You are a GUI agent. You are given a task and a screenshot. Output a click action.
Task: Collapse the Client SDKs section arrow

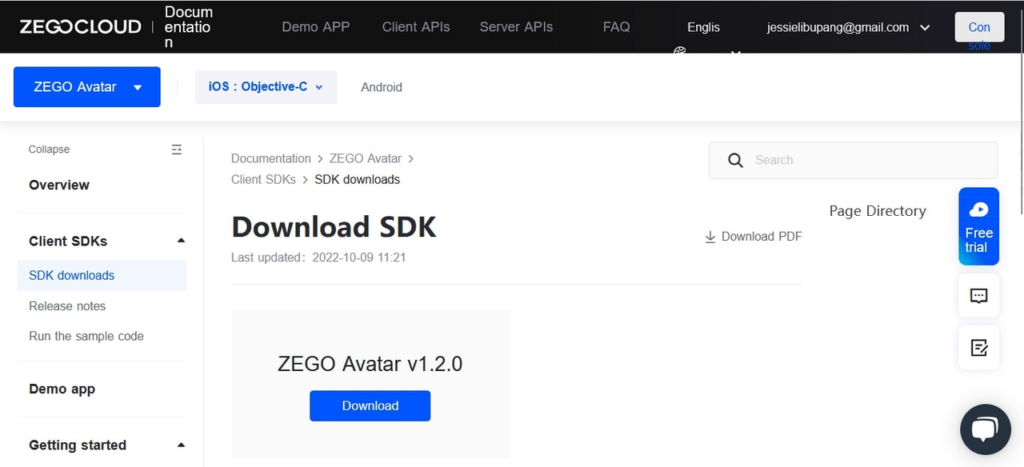181,241
